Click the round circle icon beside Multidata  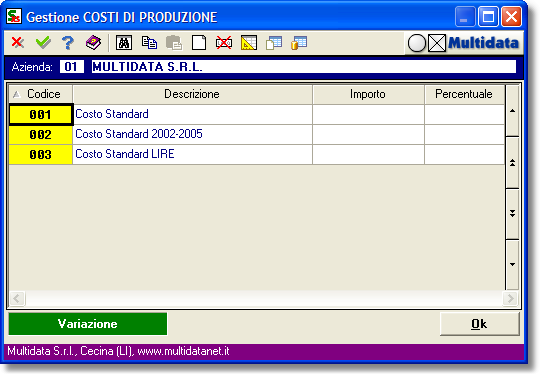417,43
